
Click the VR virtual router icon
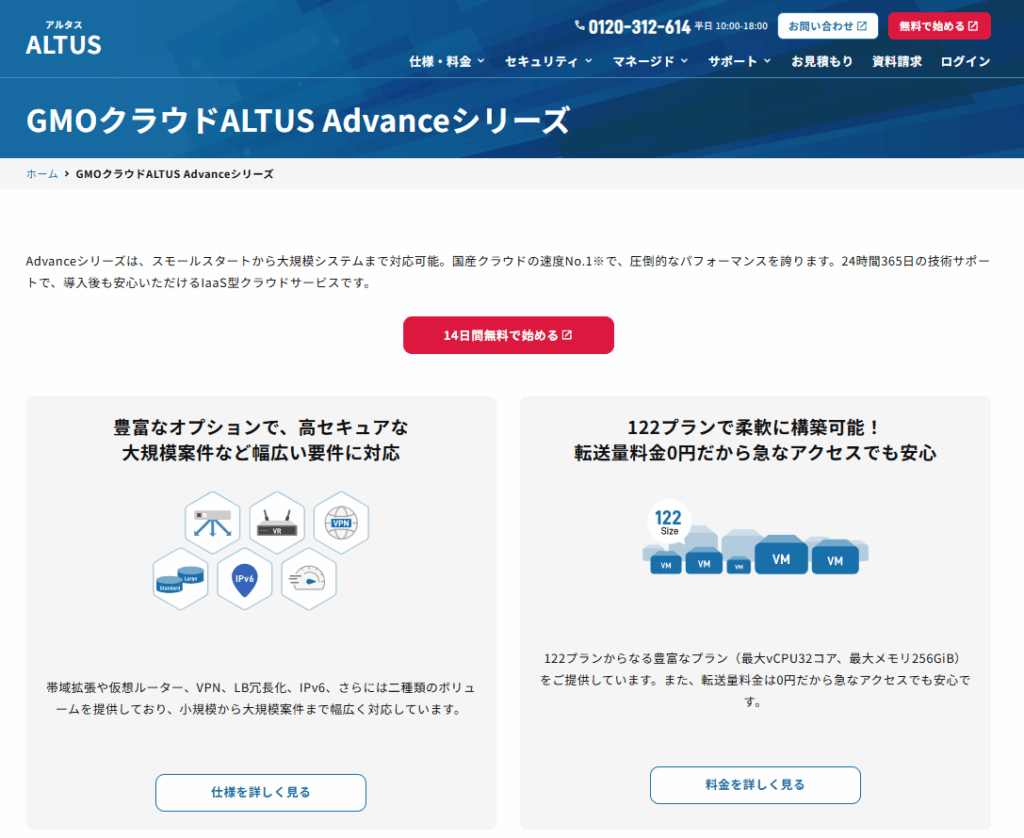[277, 522]
